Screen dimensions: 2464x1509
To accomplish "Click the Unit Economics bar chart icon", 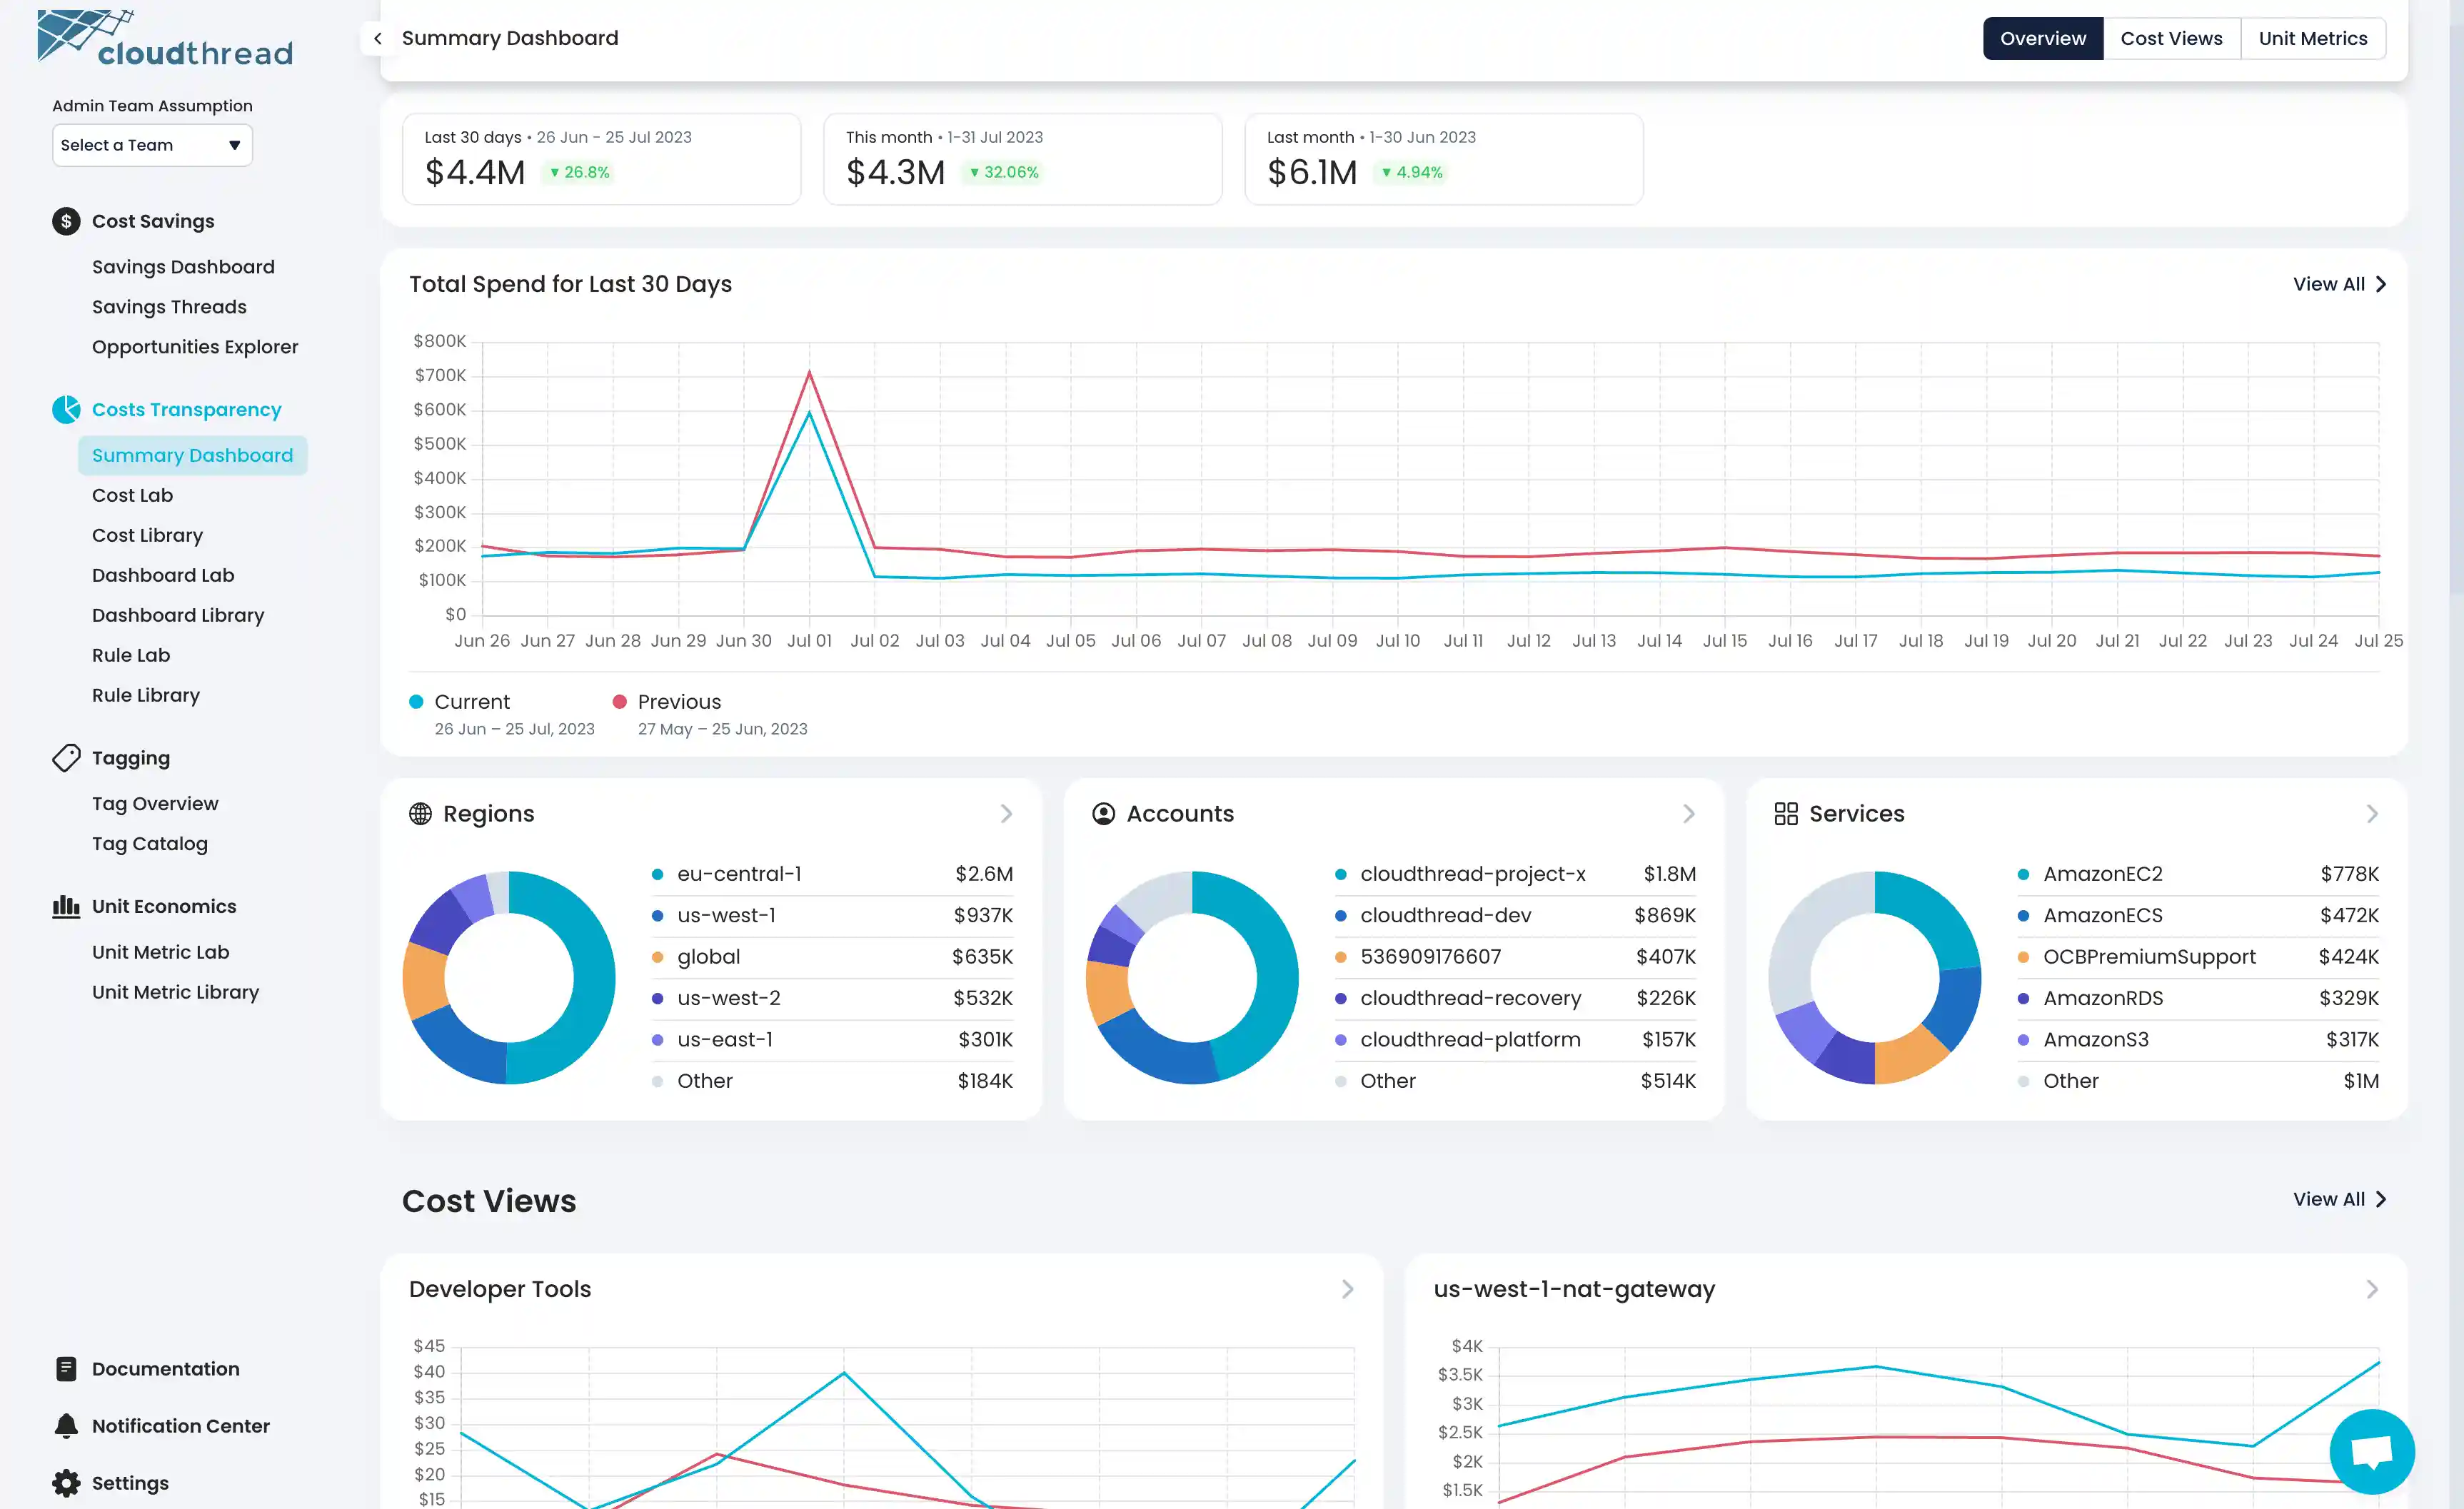I will (66, 906).
